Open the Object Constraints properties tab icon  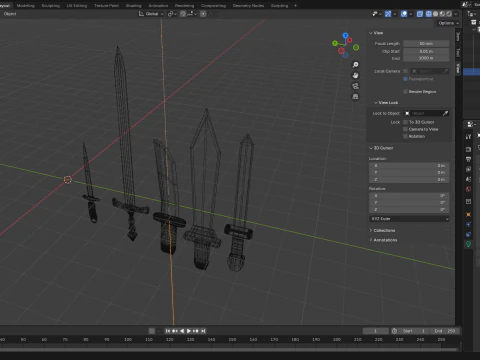pyautogui.click(x=468, y=234)
